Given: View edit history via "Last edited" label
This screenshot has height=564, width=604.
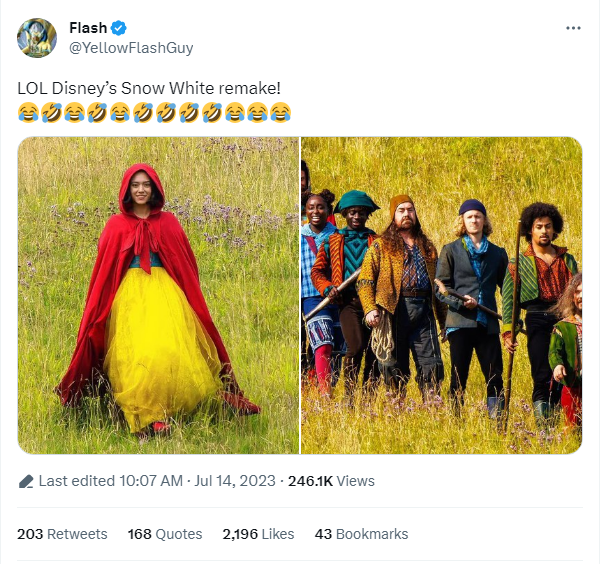Looking at the screenshot, I should (x=78, y=481).
